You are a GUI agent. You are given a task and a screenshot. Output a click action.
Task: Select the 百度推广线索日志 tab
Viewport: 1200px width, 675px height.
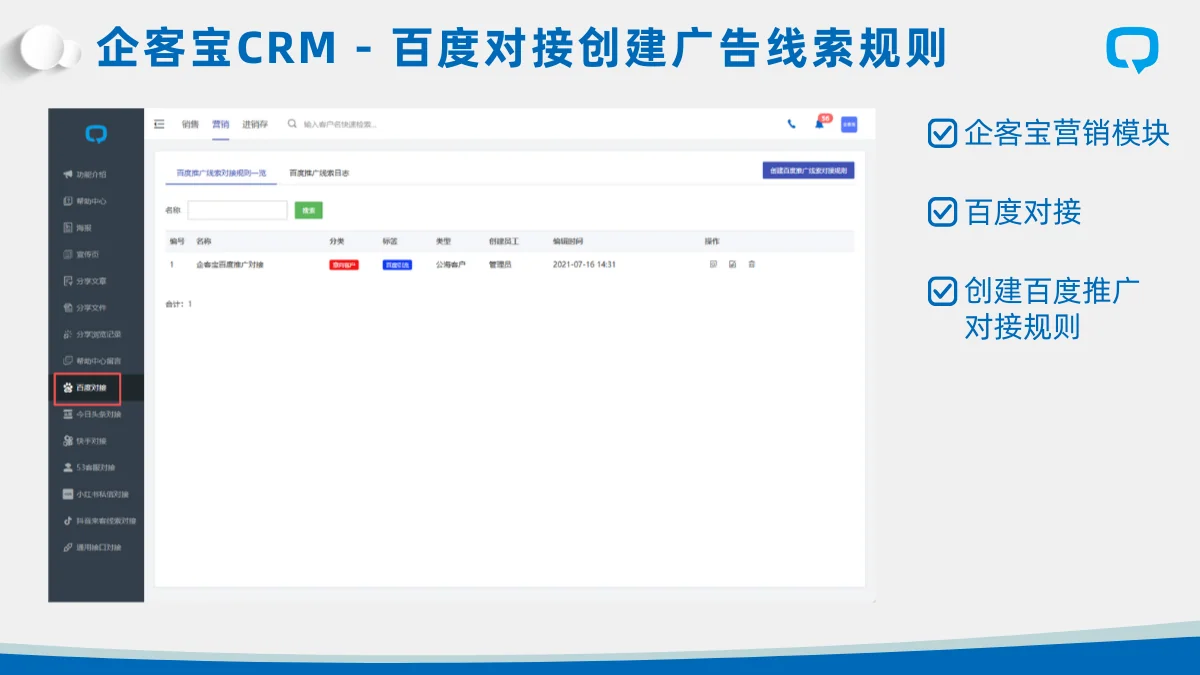[319, 173]
